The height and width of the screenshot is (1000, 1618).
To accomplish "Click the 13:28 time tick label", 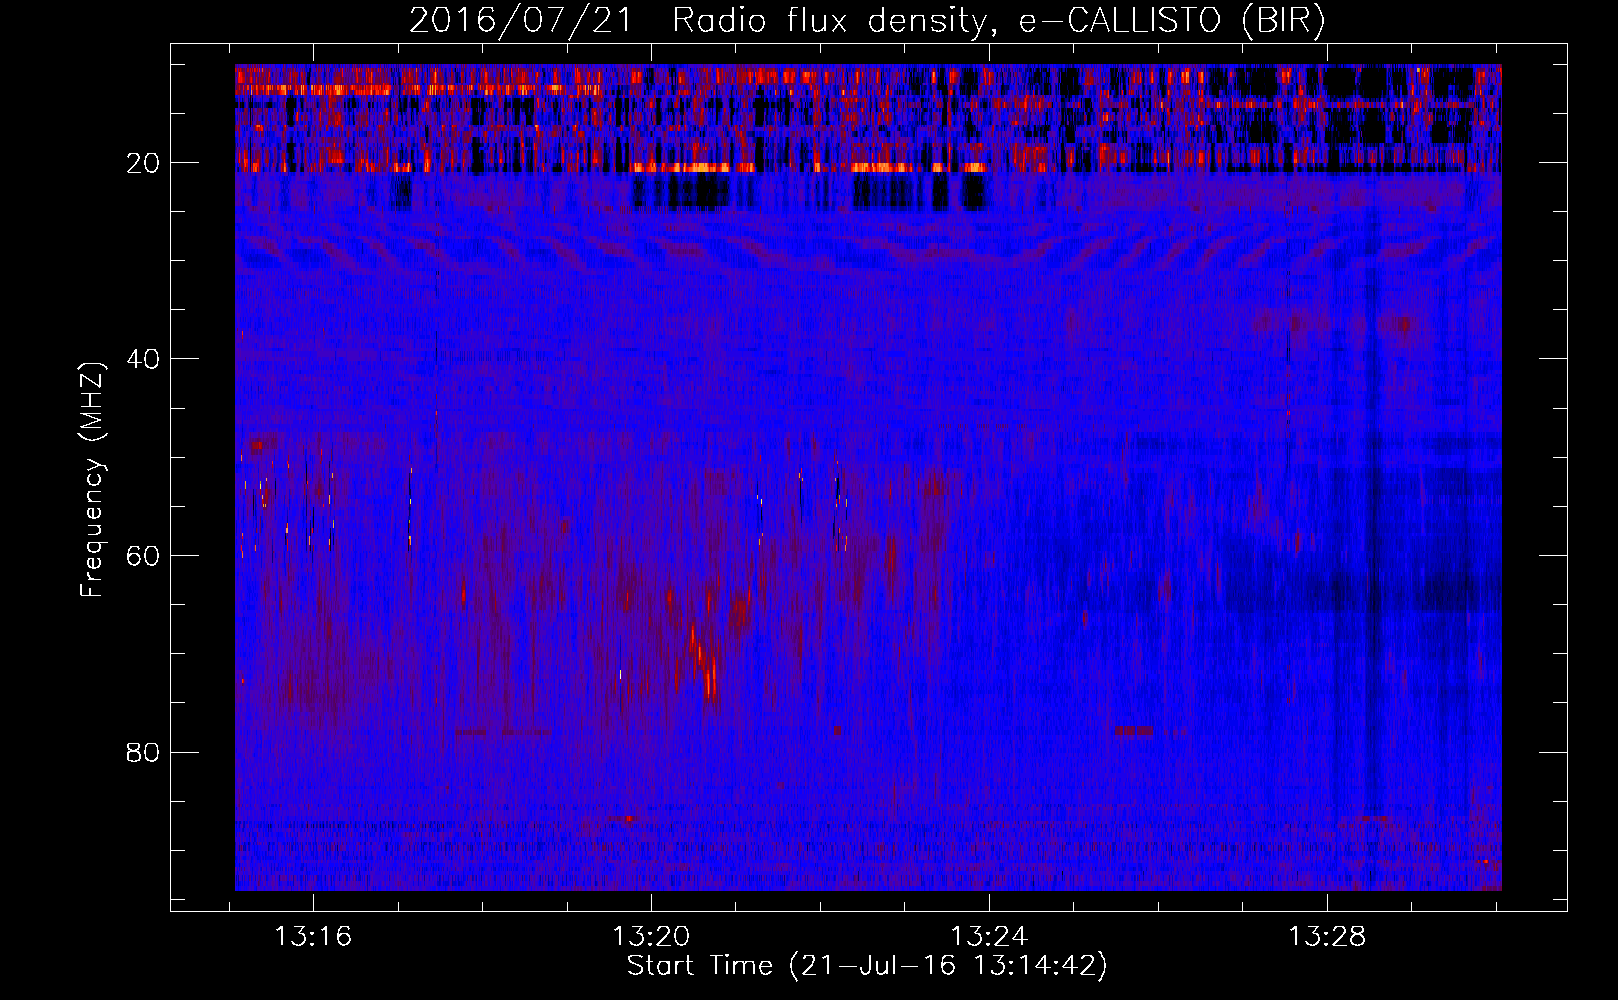I will click(x=1327, y=937).
